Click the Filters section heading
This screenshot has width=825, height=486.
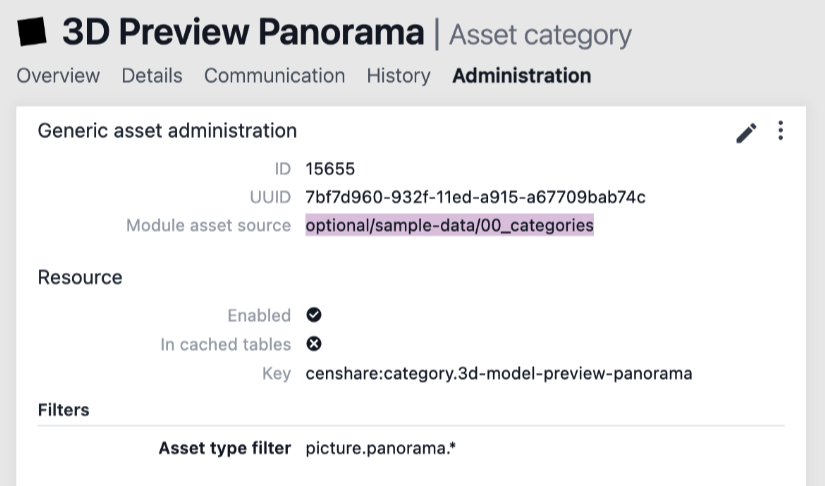click(x=64, y=410)
